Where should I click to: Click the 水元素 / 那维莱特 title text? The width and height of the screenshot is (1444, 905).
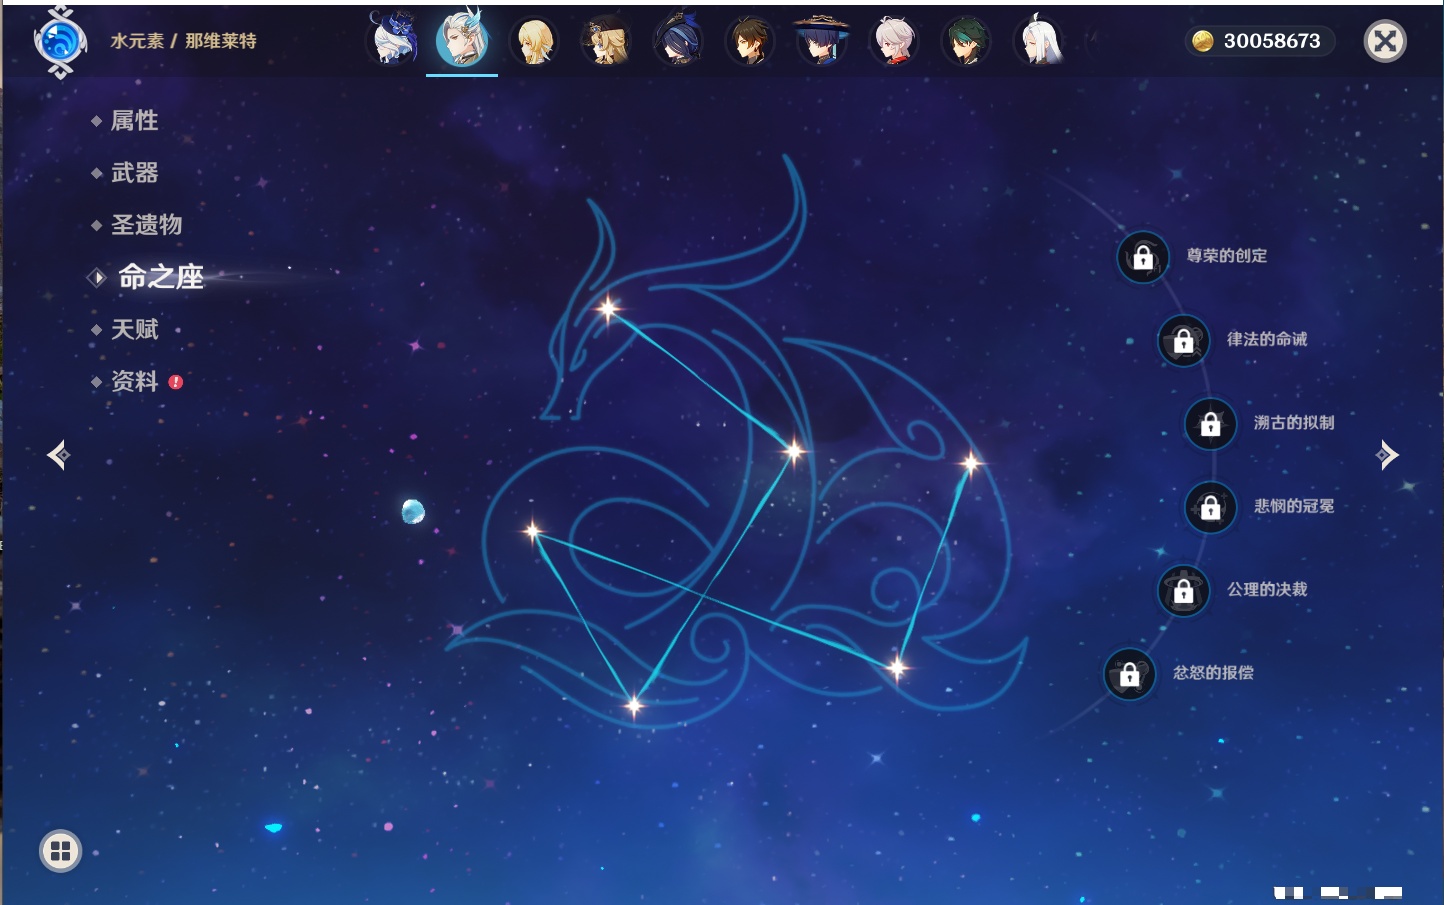coord(183,41)
